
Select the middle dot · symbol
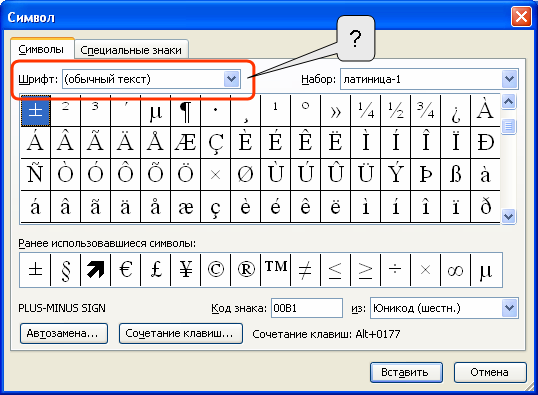click(216, 111)
